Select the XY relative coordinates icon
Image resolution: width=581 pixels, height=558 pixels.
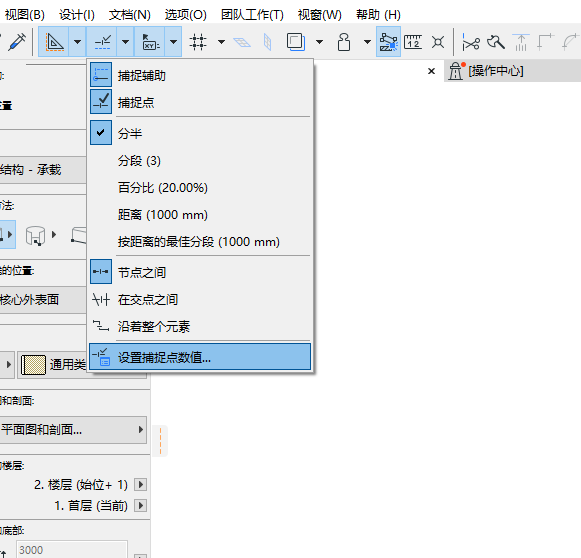150,42
